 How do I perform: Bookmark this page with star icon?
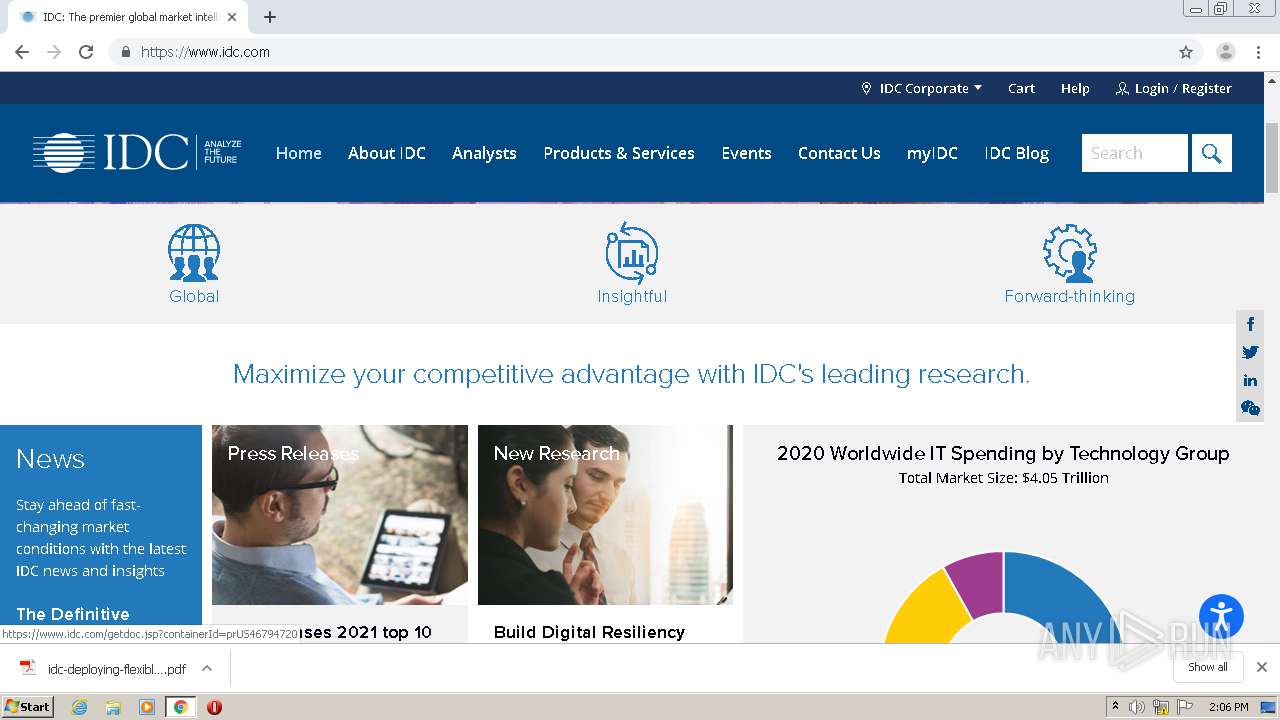[x=1186, y=52]
